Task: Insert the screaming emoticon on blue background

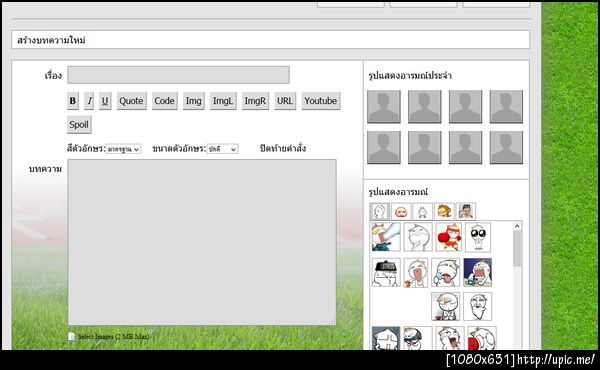Action: (x=478, y=272)
